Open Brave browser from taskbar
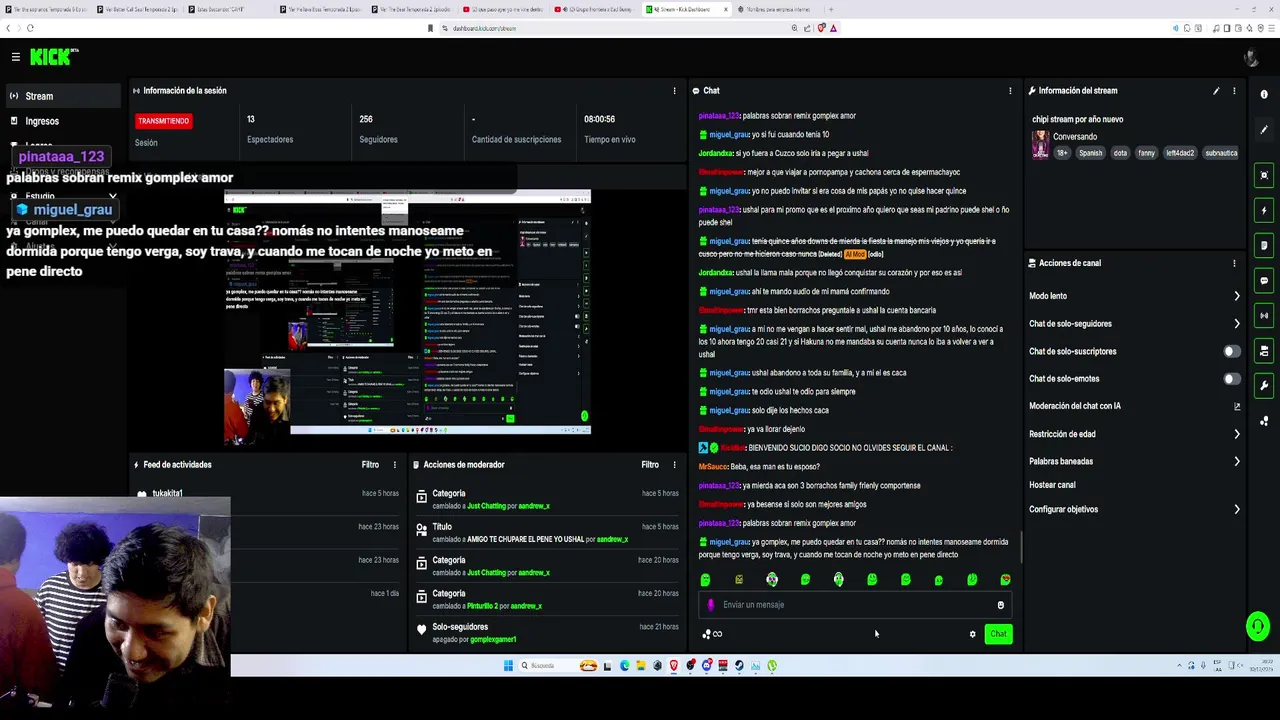 [x=674, y=666]
